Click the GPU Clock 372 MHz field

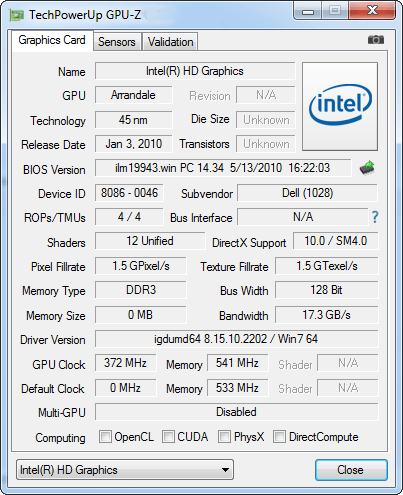[x=125, y=363]
